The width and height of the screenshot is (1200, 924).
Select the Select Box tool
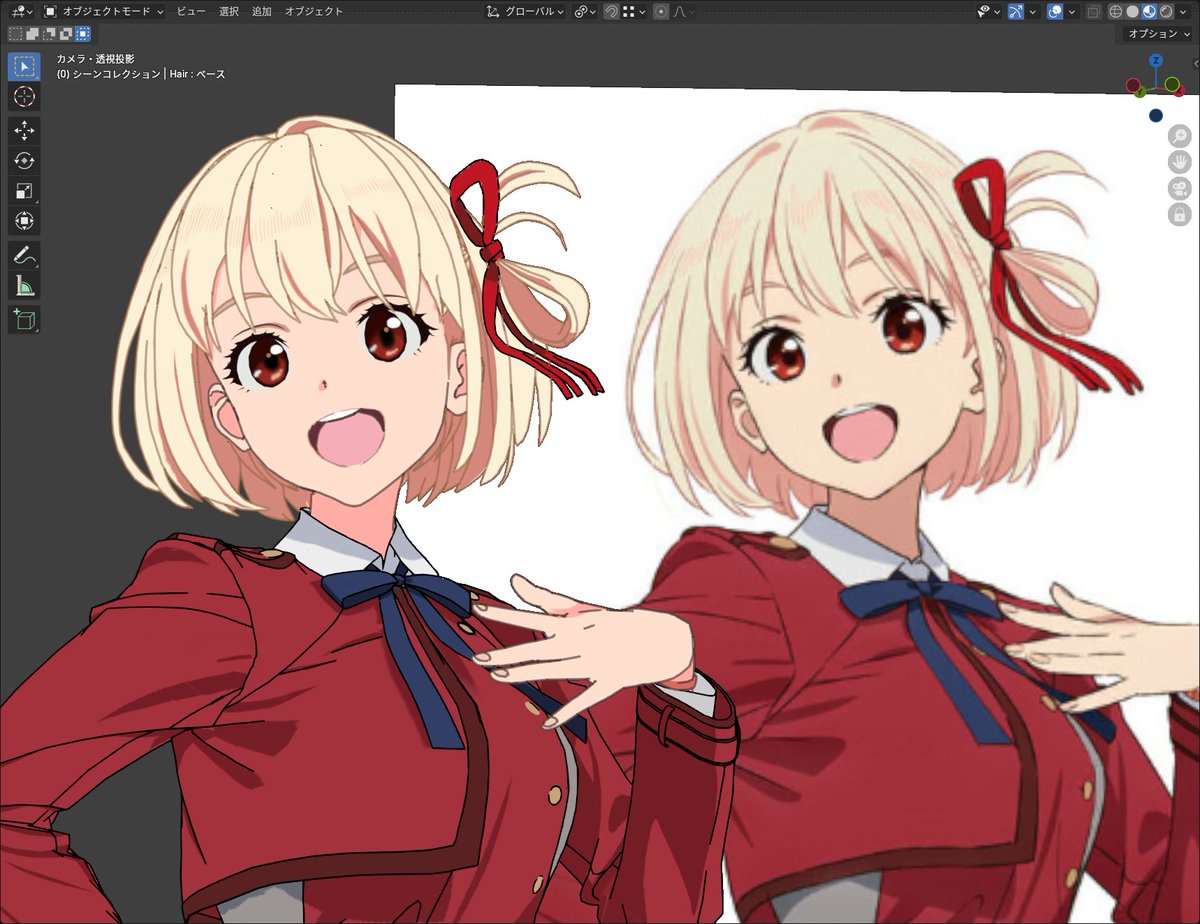pyautogui.click(x=24, y=67)
